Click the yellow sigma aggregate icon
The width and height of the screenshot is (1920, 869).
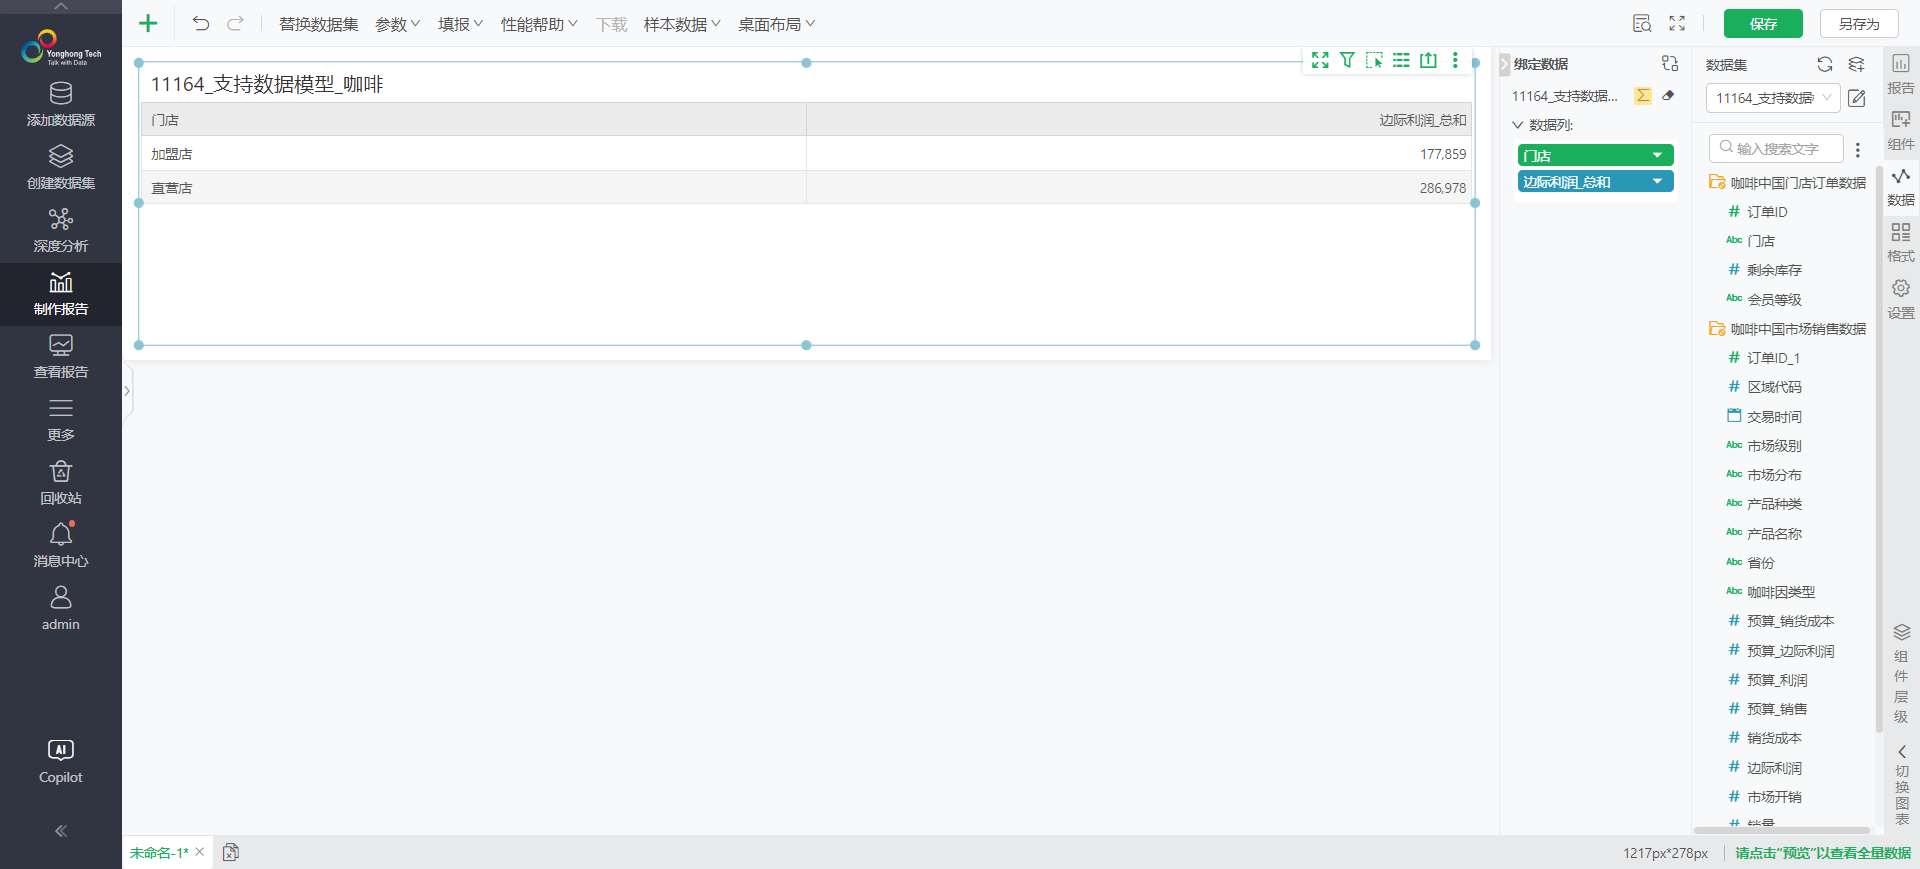(x=1643, y=96)
